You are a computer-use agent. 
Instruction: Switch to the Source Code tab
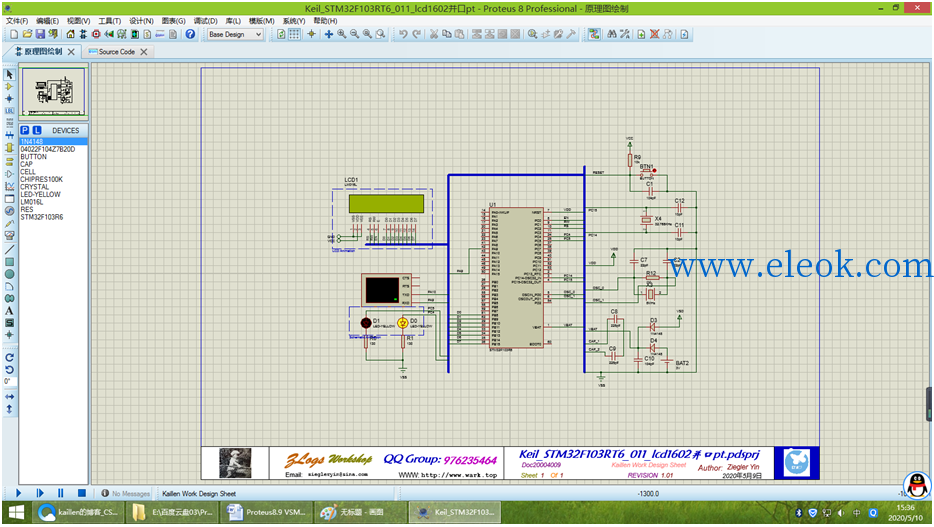point(117,52)
